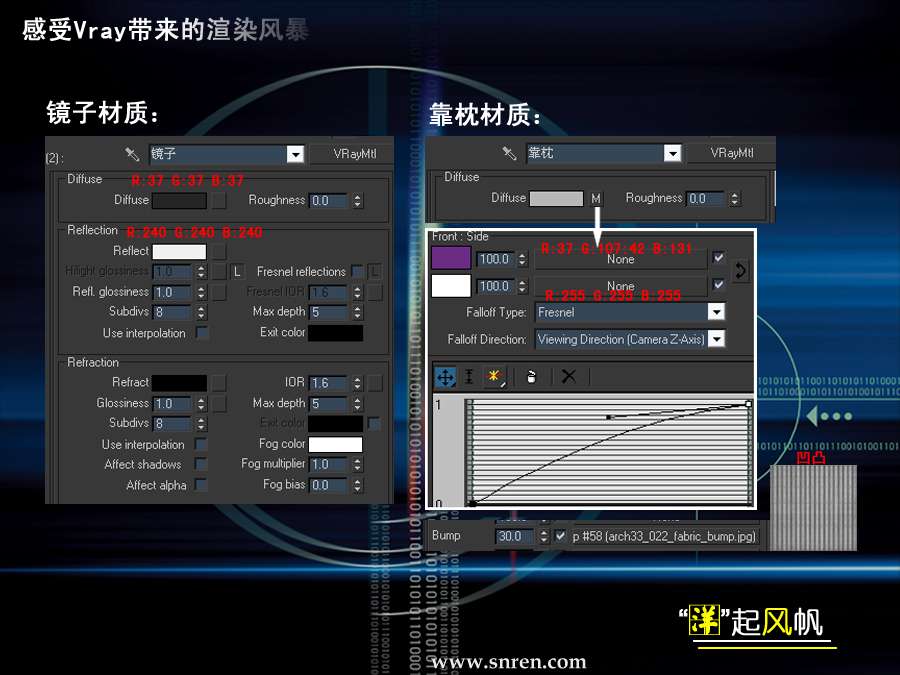The image size is (900, 675).
Task: Click Bump amount 30.0 field
Action: point(515,536)
